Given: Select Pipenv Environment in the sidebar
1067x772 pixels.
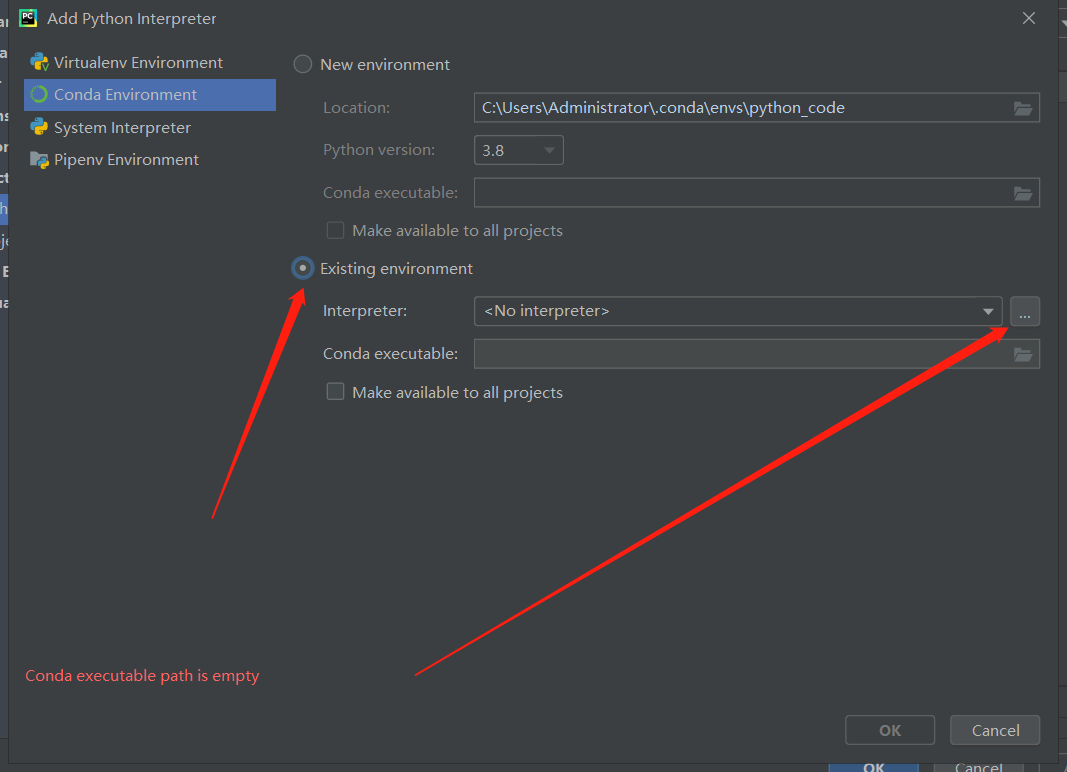Looking at the screenshot, I should click(x=150, y=159).
